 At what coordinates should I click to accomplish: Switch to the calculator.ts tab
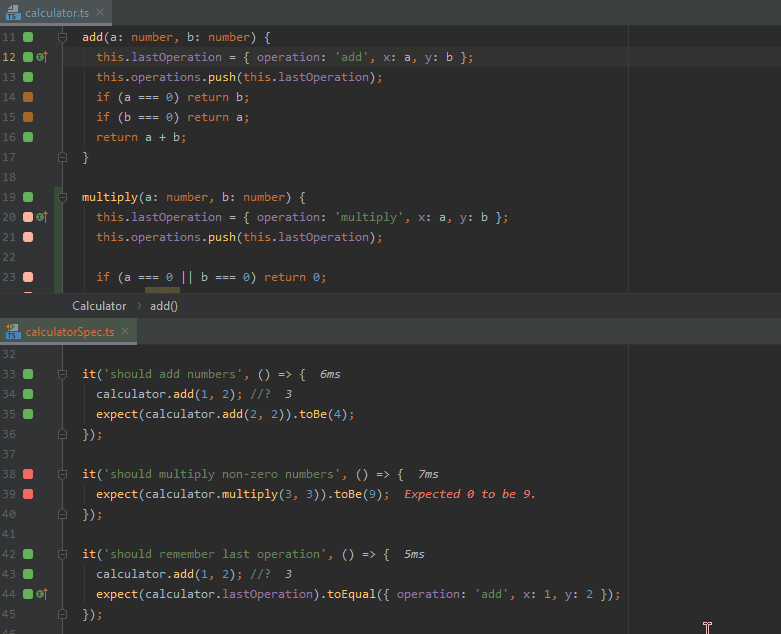58,12
